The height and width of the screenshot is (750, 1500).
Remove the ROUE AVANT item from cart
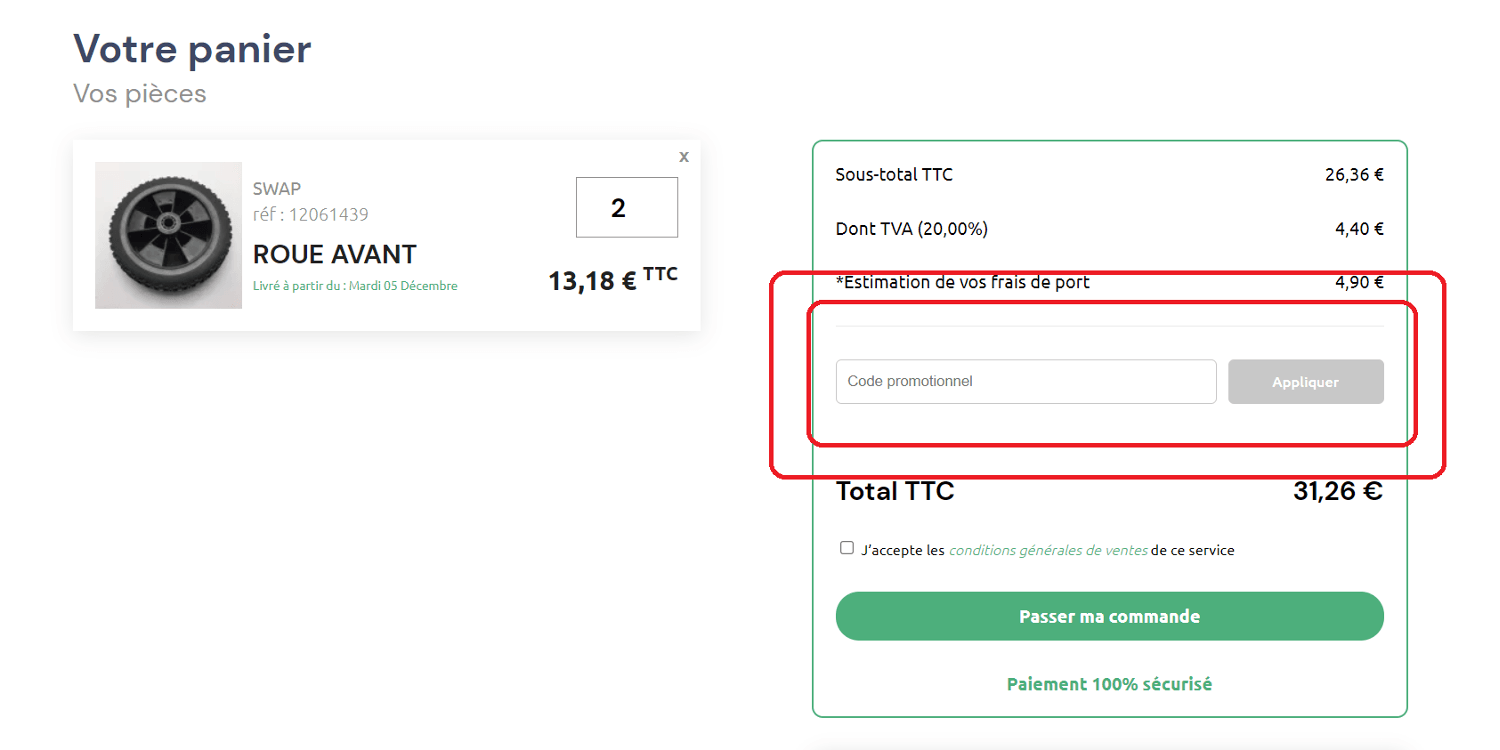coord(684,157)
